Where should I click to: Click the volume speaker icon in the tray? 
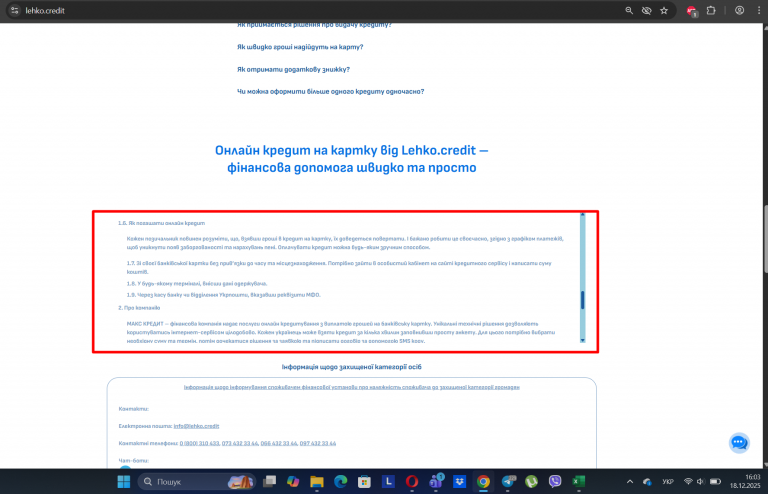pyautogui.click(x=700, y=482)
